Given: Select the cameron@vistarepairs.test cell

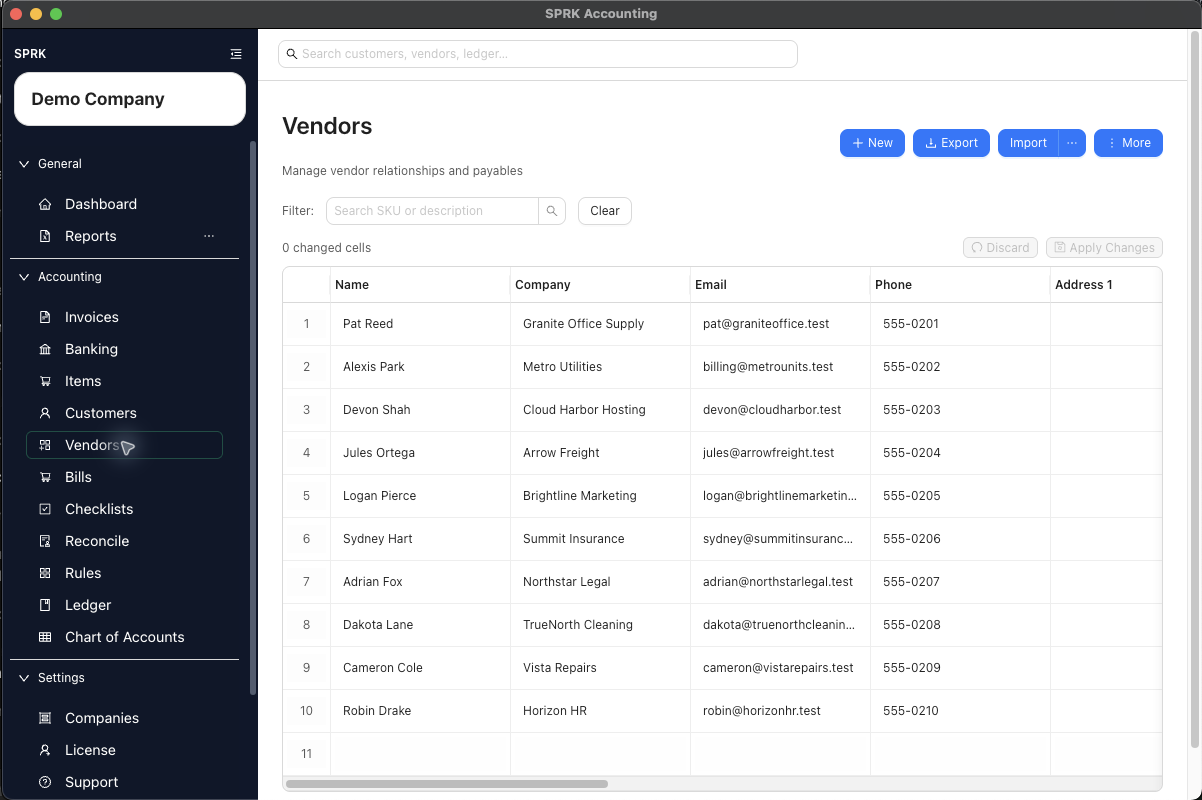Looking at the screenshot, I should click(780, 668).
